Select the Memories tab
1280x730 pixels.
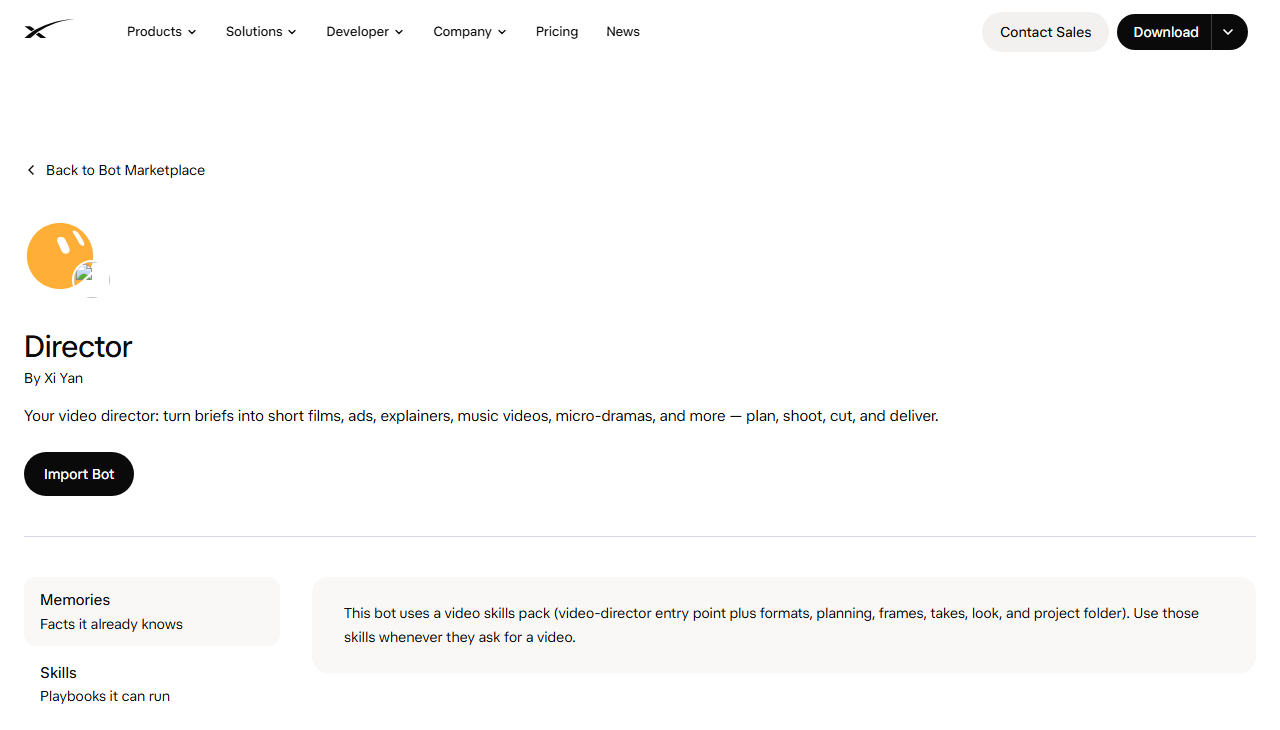(x=152, y=612)
